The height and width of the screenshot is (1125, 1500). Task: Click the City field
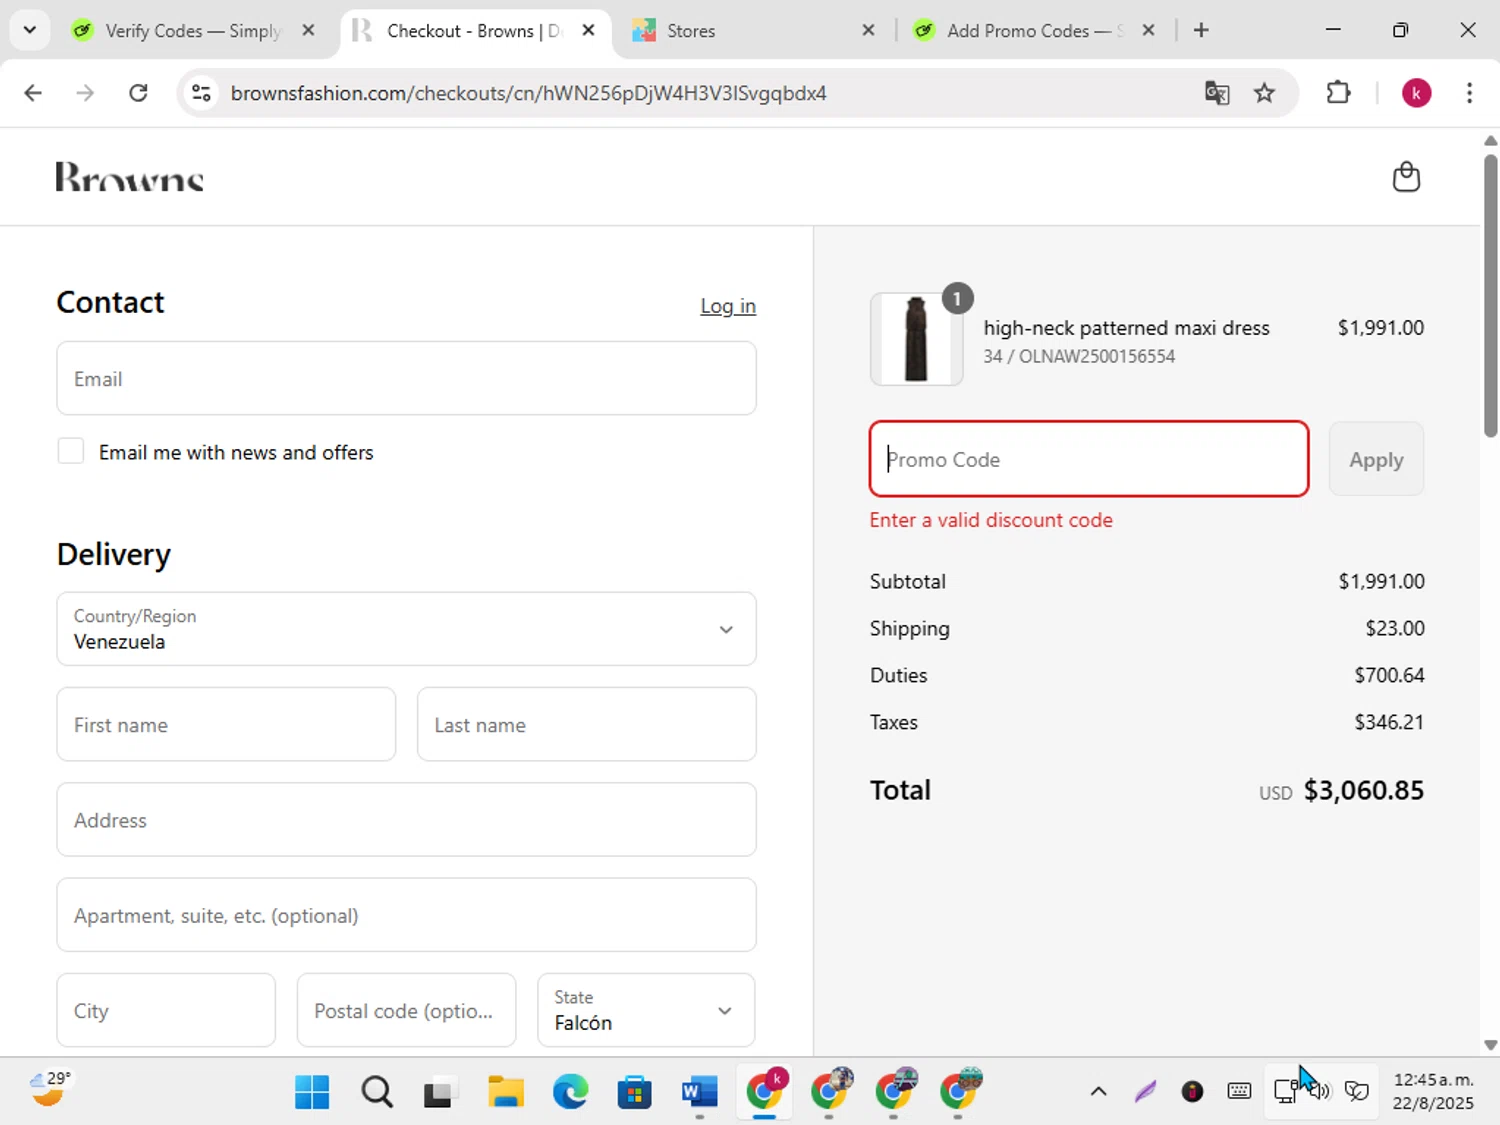click(166, 1010)
